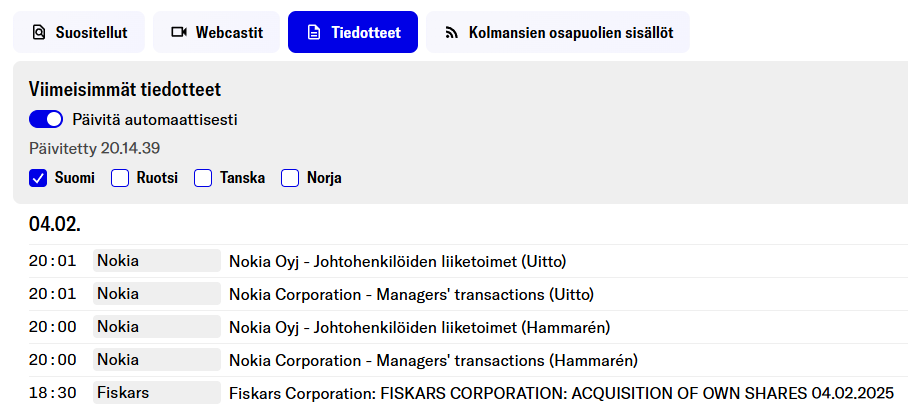Open the Suositellut tab
908x409 pixels.
[78, 33]
